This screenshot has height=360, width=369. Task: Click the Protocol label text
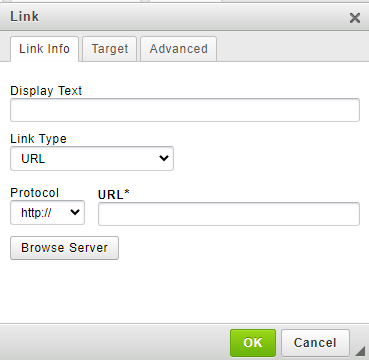(x=35, y=193)
